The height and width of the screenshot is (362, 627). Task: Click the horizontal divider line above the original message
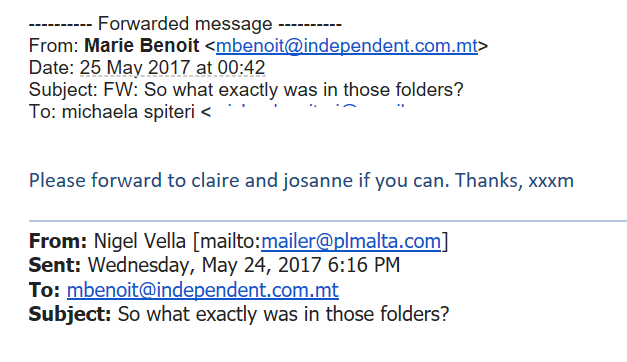coord(328,220)
